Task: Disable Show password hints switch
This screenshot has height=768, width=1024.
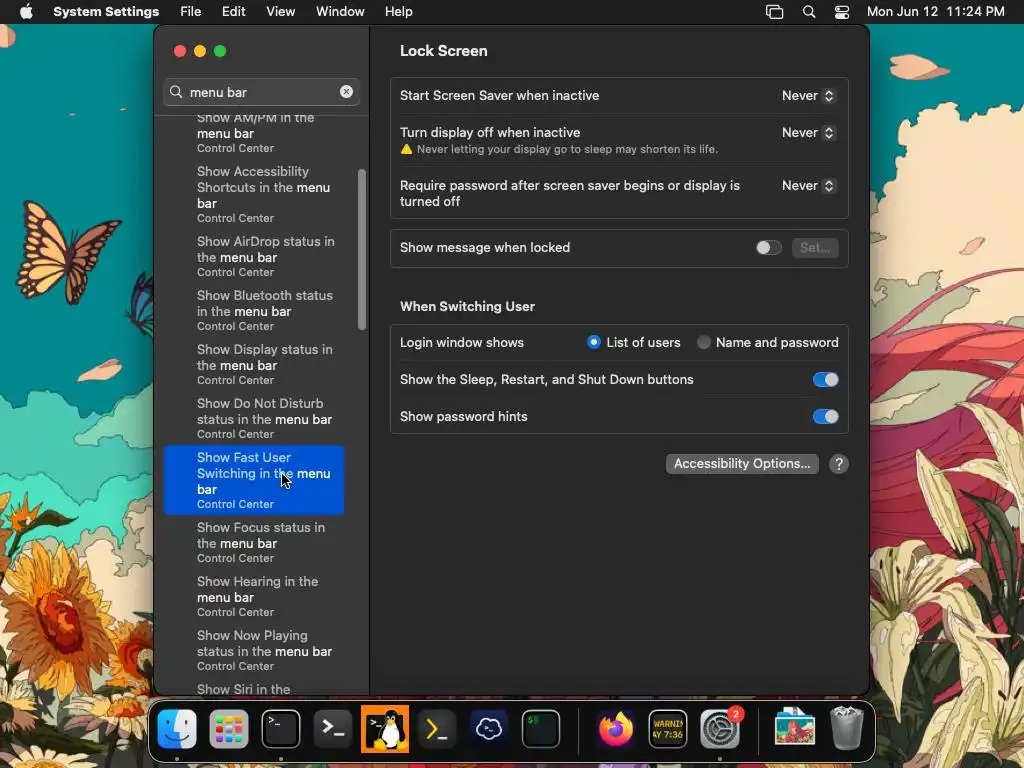Action: click(x=825, y=417)
